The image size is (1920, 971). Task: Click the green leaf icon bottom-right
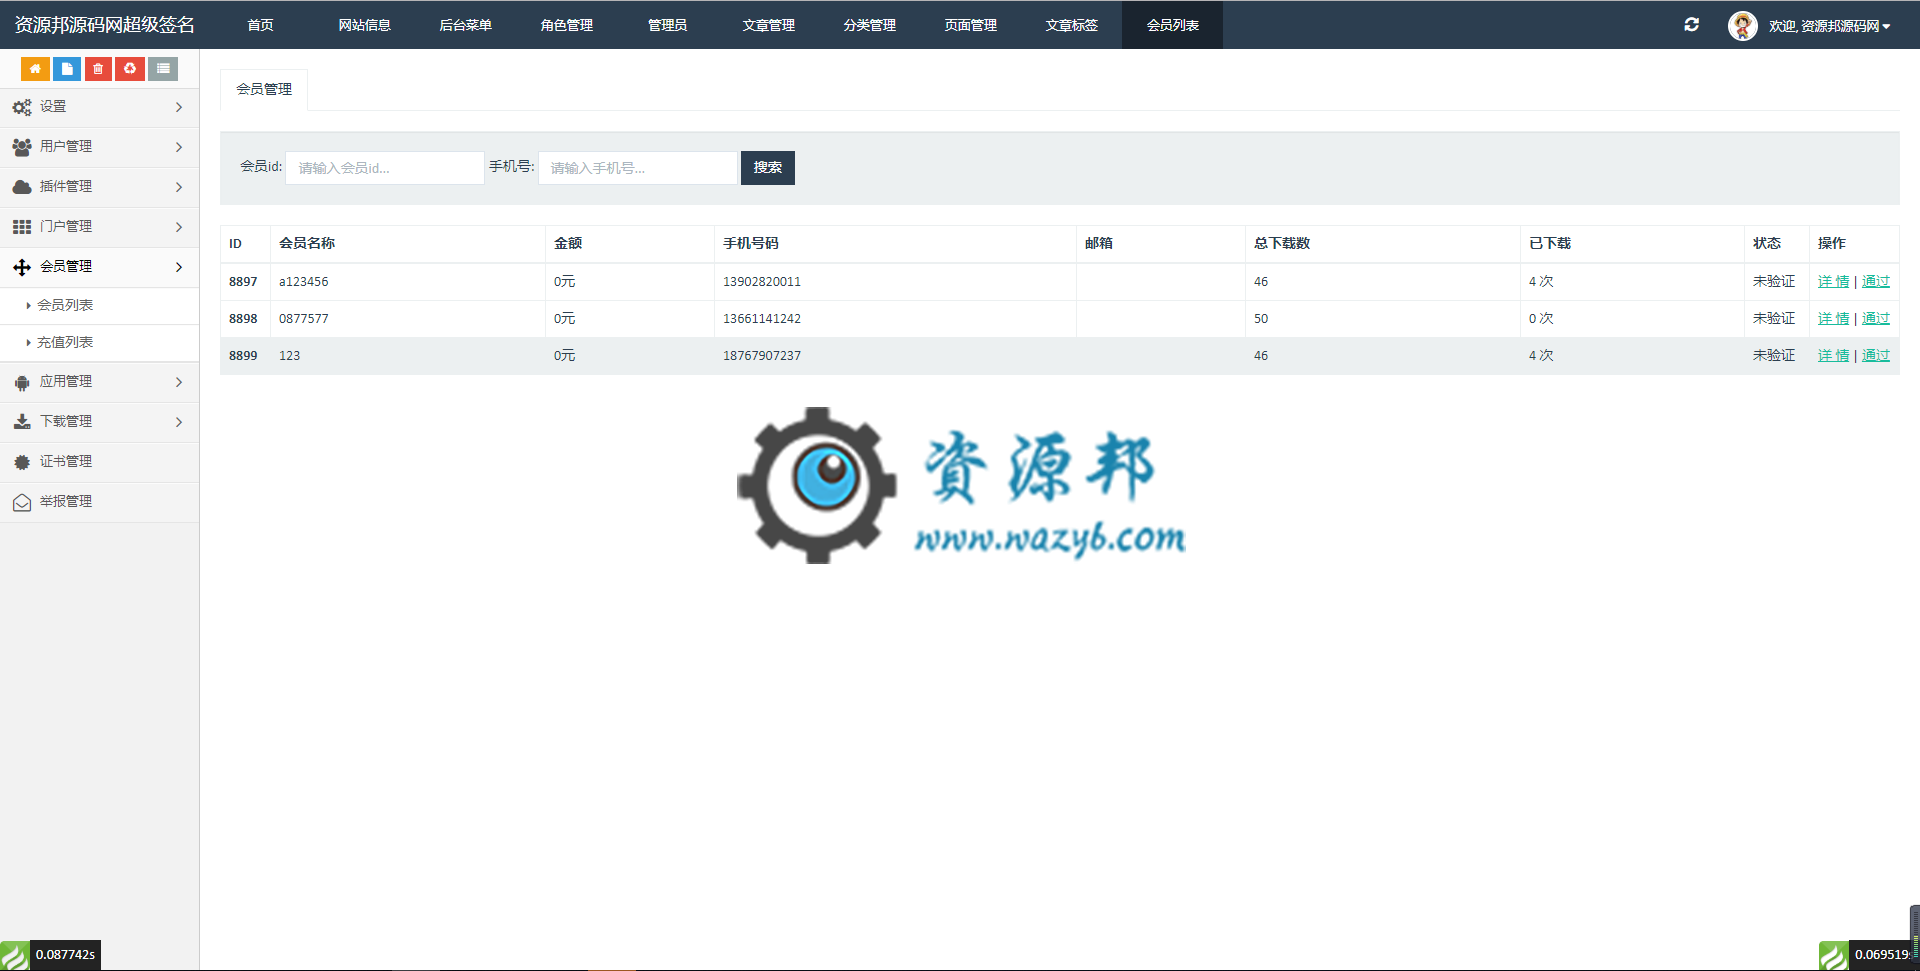pos(1834,956)
